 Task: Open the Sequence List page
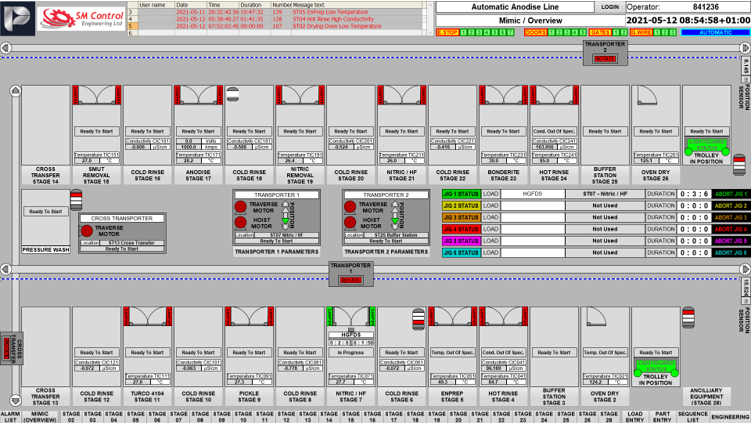pyautogui.click(x=693, y=417)
